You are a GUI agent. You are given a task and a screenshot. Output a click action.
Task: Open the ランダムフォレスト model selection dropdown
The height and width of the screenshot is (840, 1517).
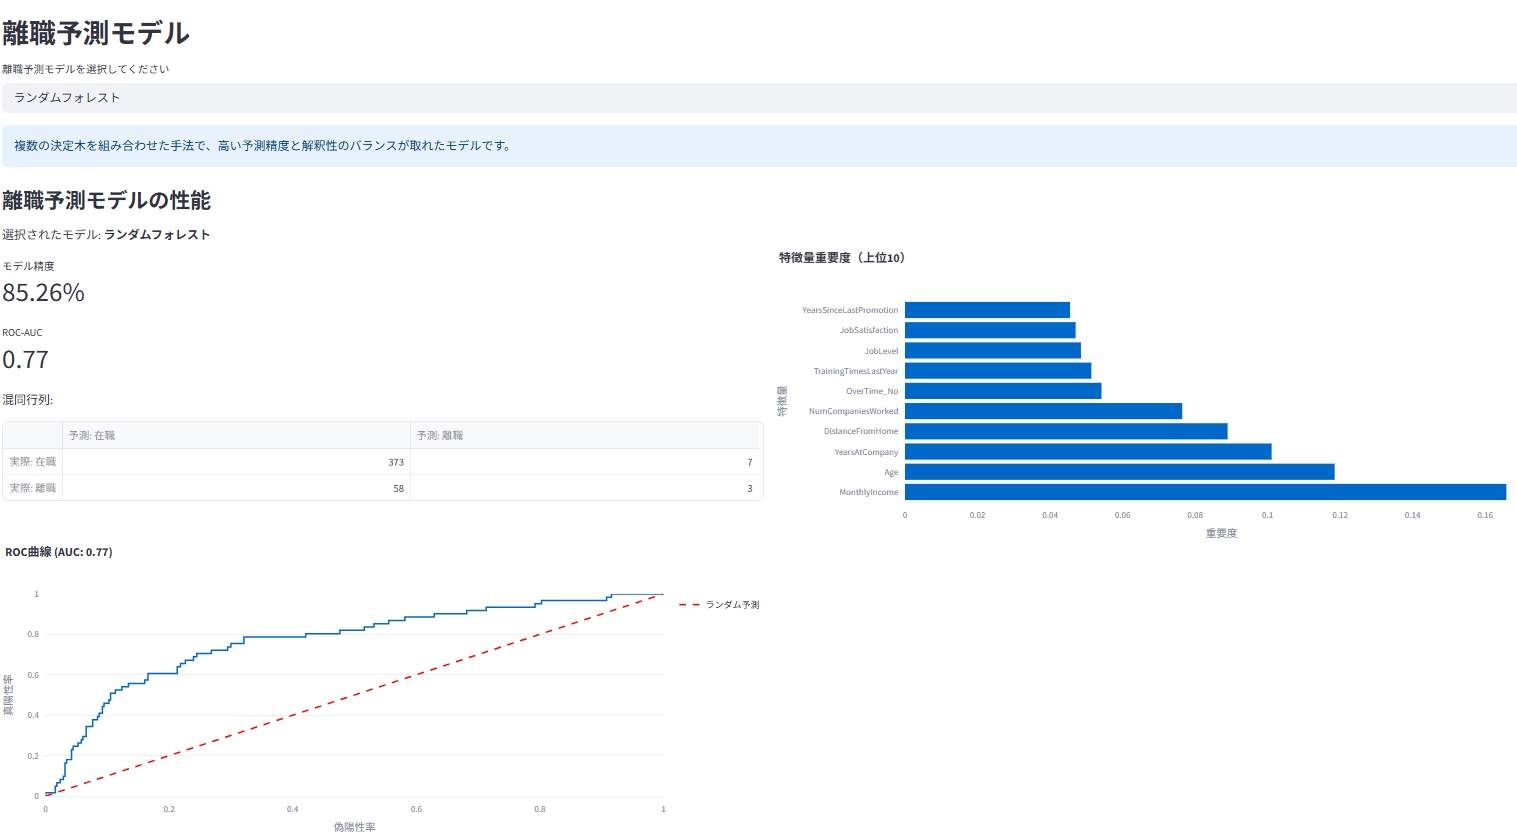[759, 98]
